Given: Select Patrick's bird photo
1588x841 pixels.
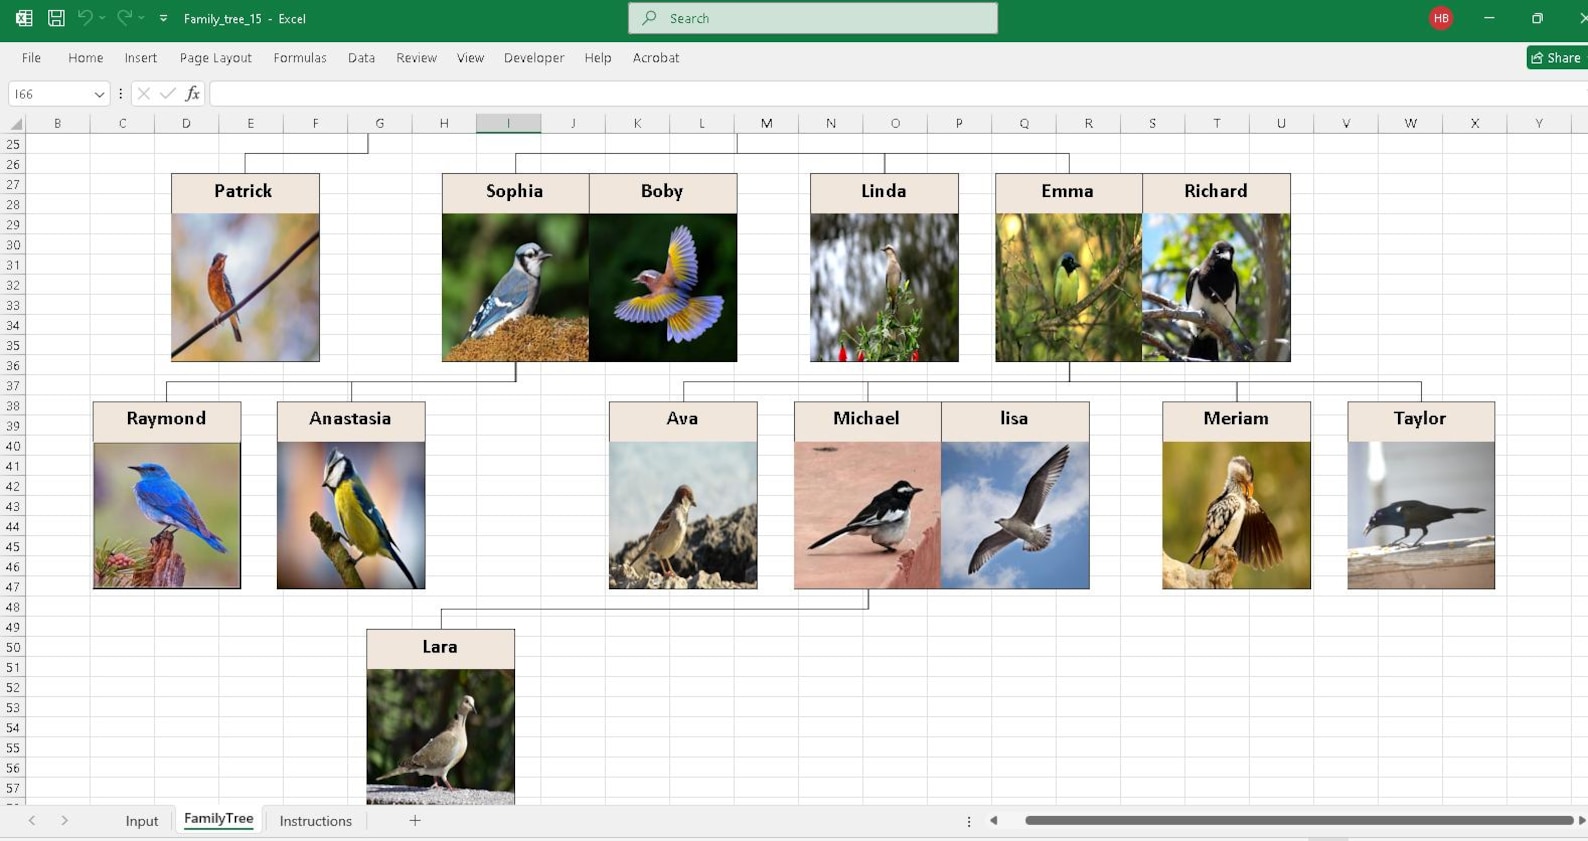Looking at the screenshot, I should 245,287.
